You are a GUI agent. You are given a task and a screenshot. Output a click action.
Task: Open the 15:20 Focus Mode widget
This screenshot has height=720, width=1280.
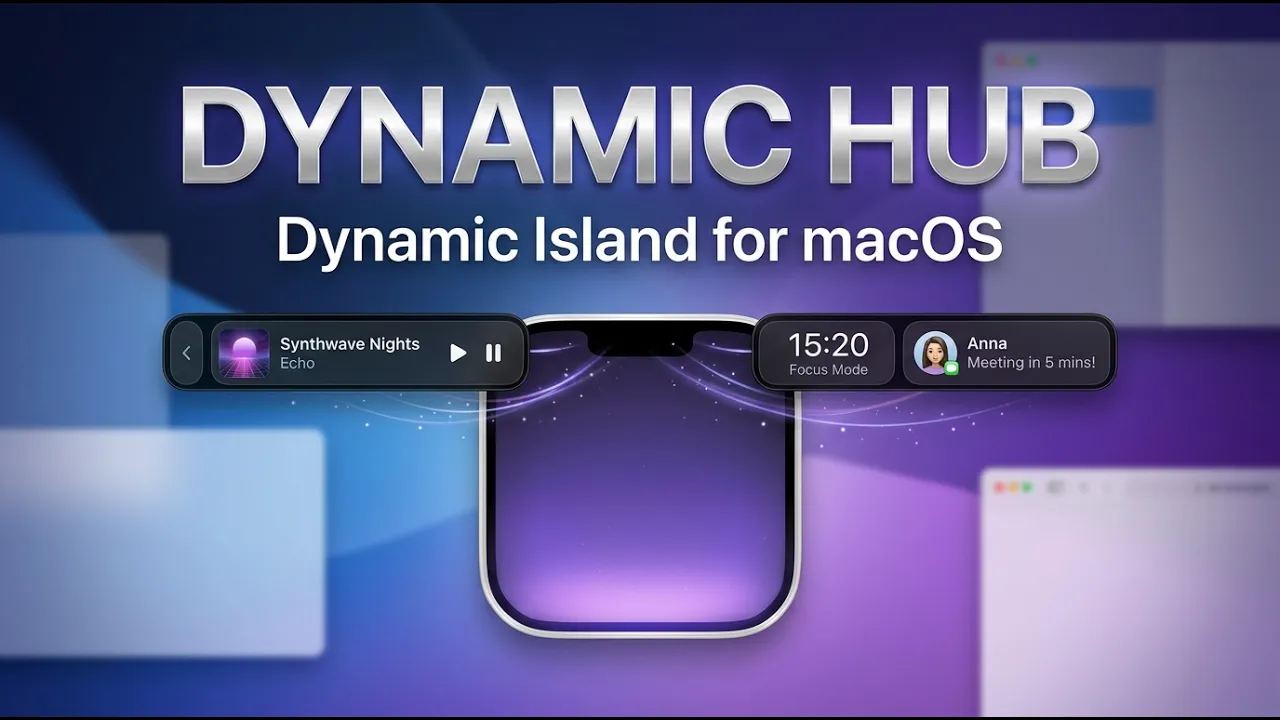(x=828, y=353)
